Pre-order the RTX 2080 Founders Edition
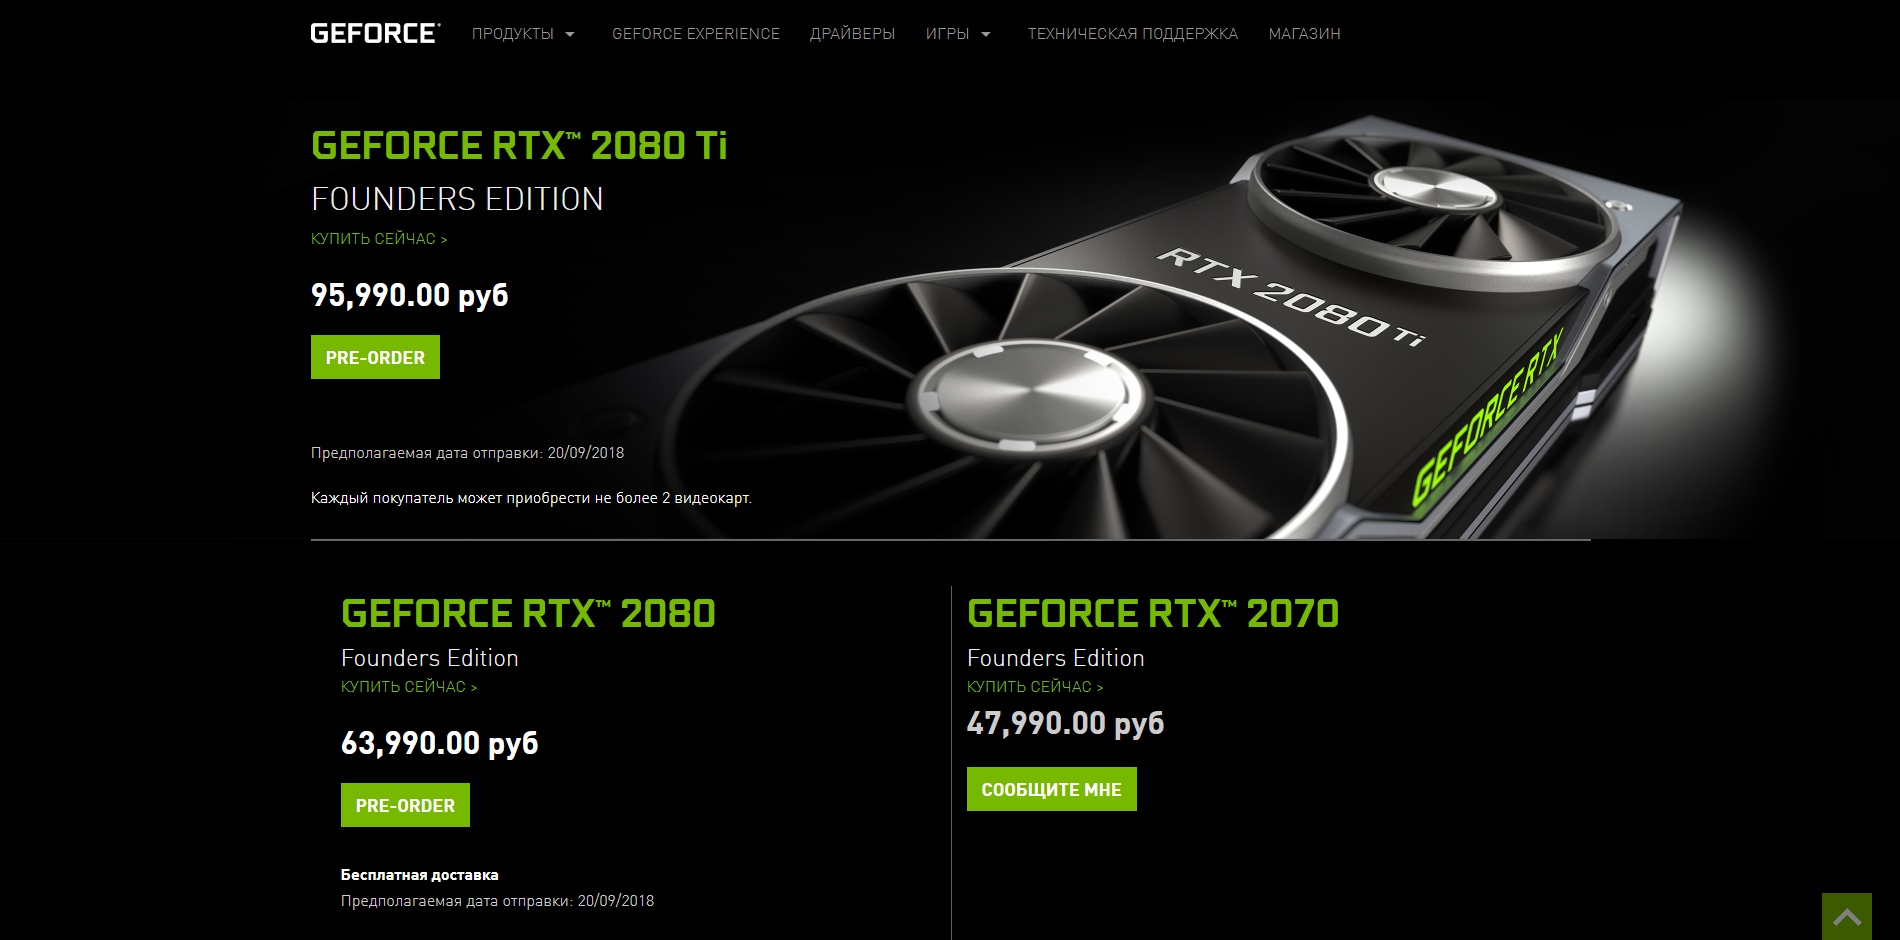1900x940 pixels. [x=405, y=805]
